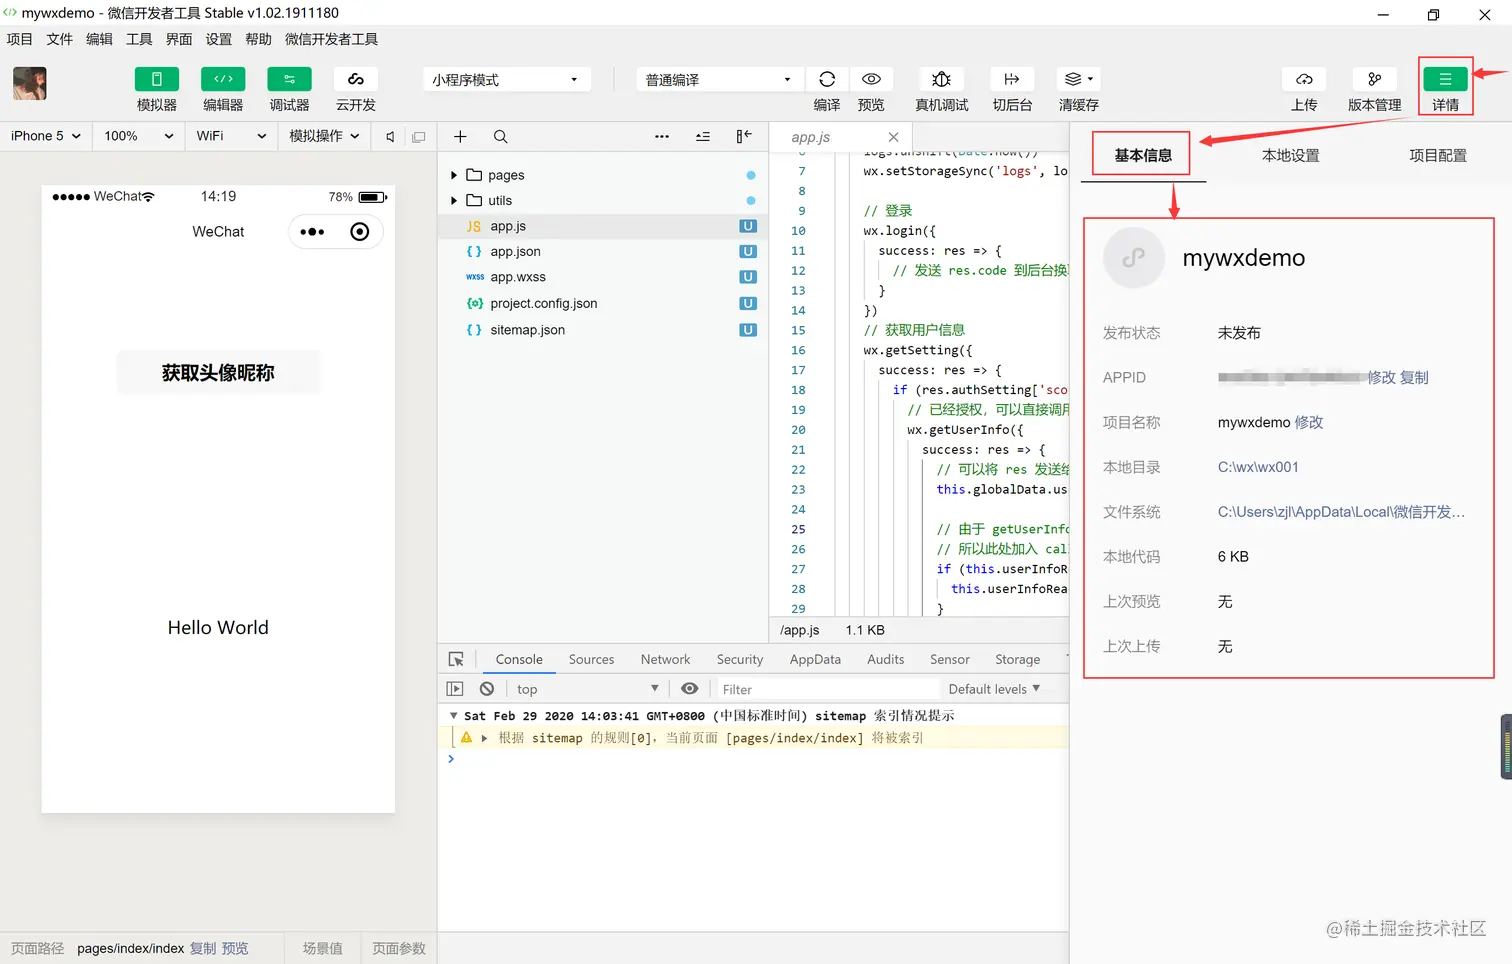The width and height of the screenshot is (1512, 964).
Task: Collapse the file tree panel icon
Action: [743, 137]
